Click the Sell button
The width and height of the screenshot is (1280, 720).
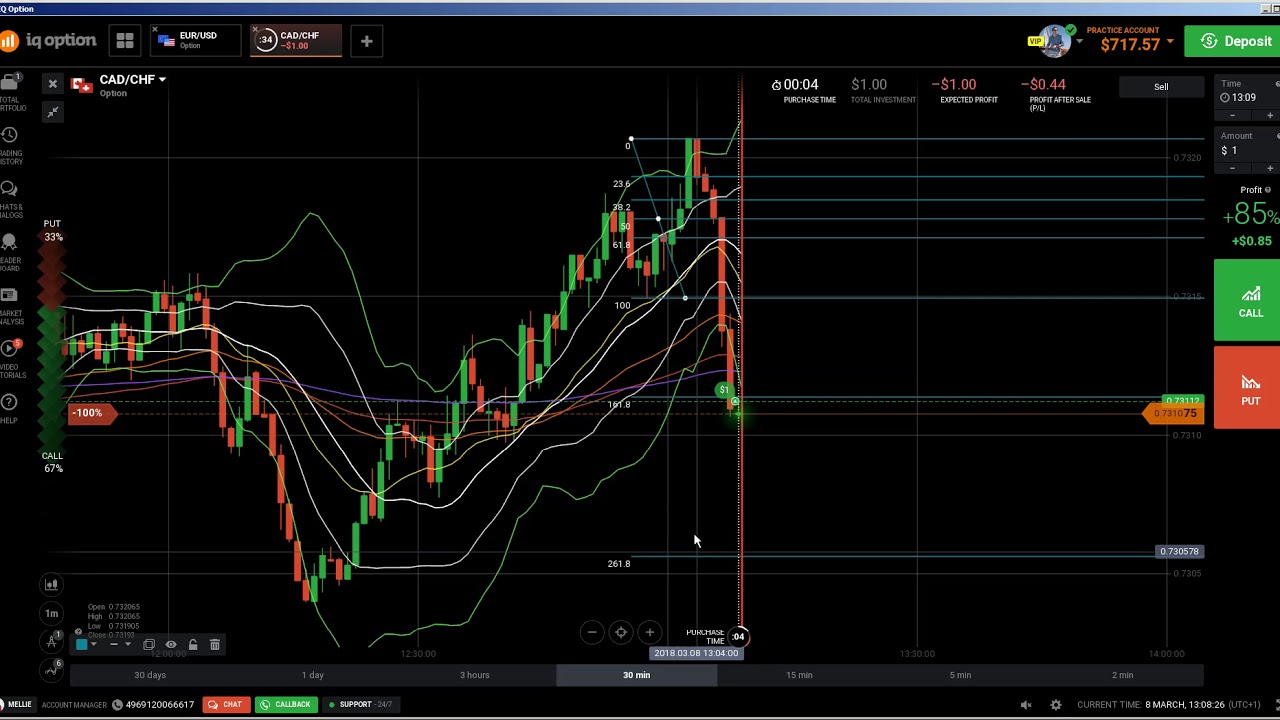coord(1161,87)
